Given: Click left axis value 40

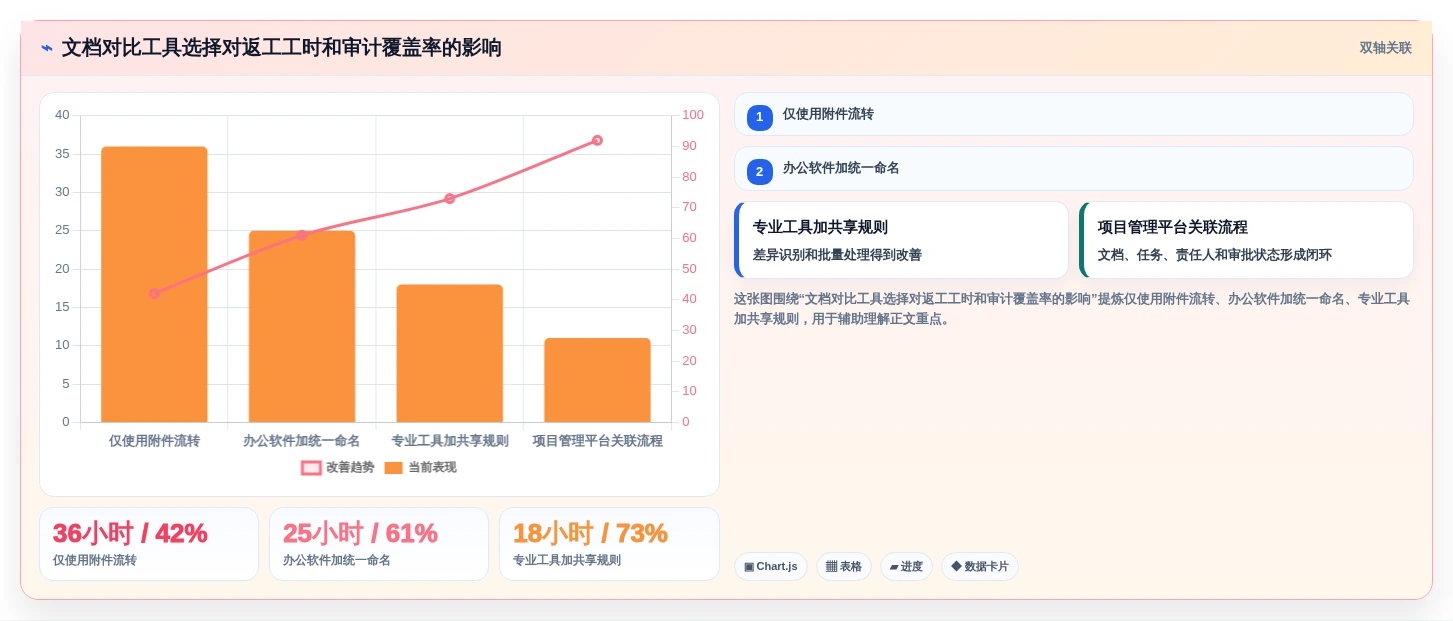Looking at the screenshot, I should pos(62,115).
